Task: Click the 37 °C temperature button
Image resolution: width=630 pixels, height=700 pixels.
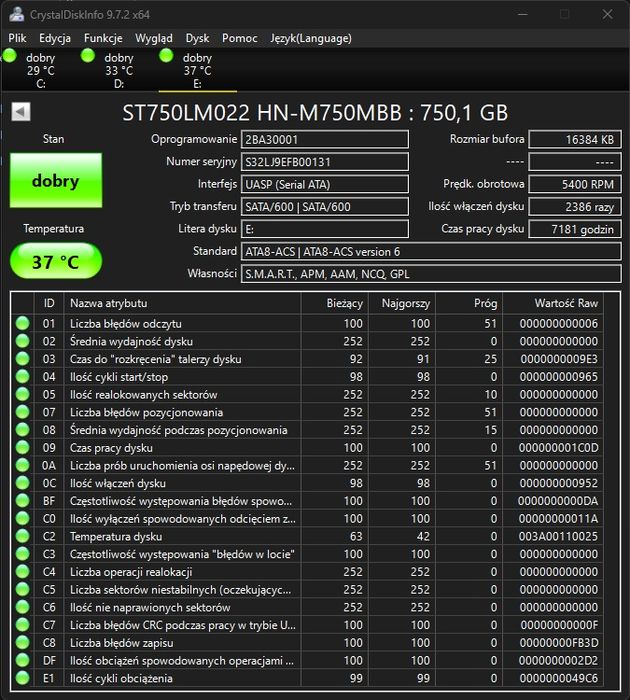Action: [56, 261]
